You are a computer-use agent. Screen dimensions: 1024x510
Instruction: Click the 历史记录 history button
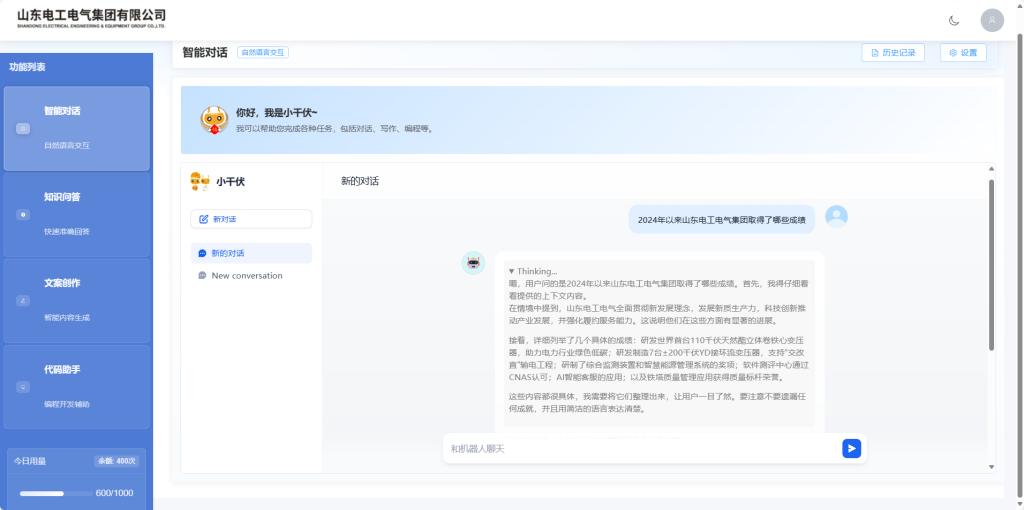pyautogui.click(x=893, y=53)
